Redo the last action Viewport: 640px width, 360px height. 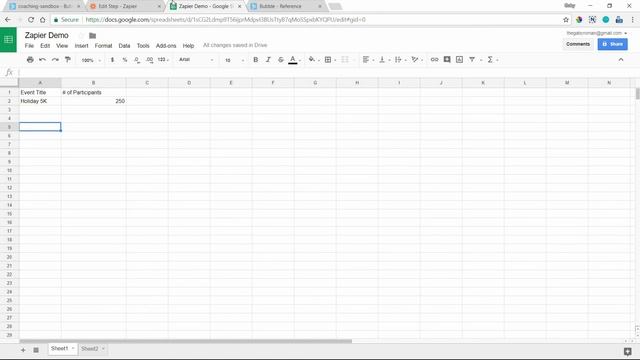[55, 60]
